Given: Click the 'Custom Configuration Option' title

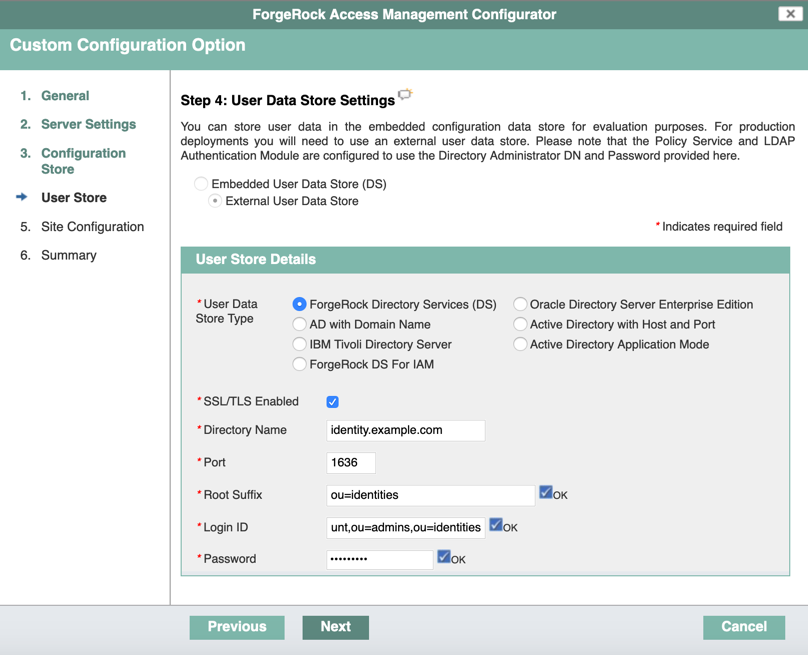Looking at the screenshot, I should coord(128,45).
